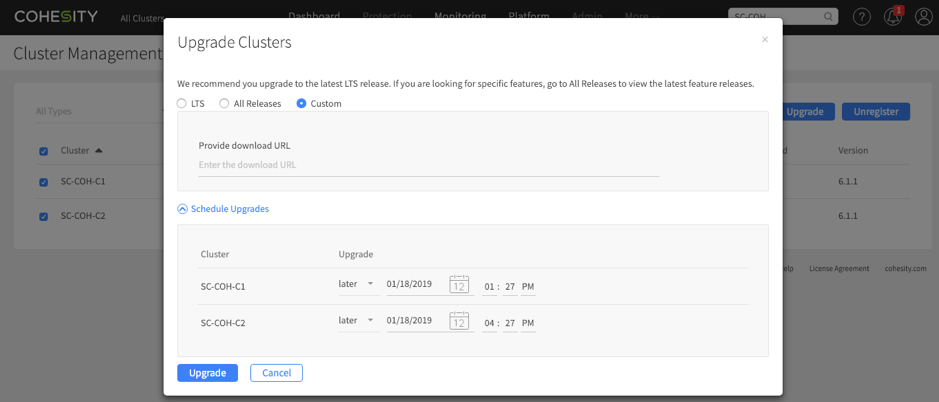Viewport: 939px width, 402px height.
Task: Toggle the SC-COH-C1 row checkbox
Action: (x=43, y=183)
